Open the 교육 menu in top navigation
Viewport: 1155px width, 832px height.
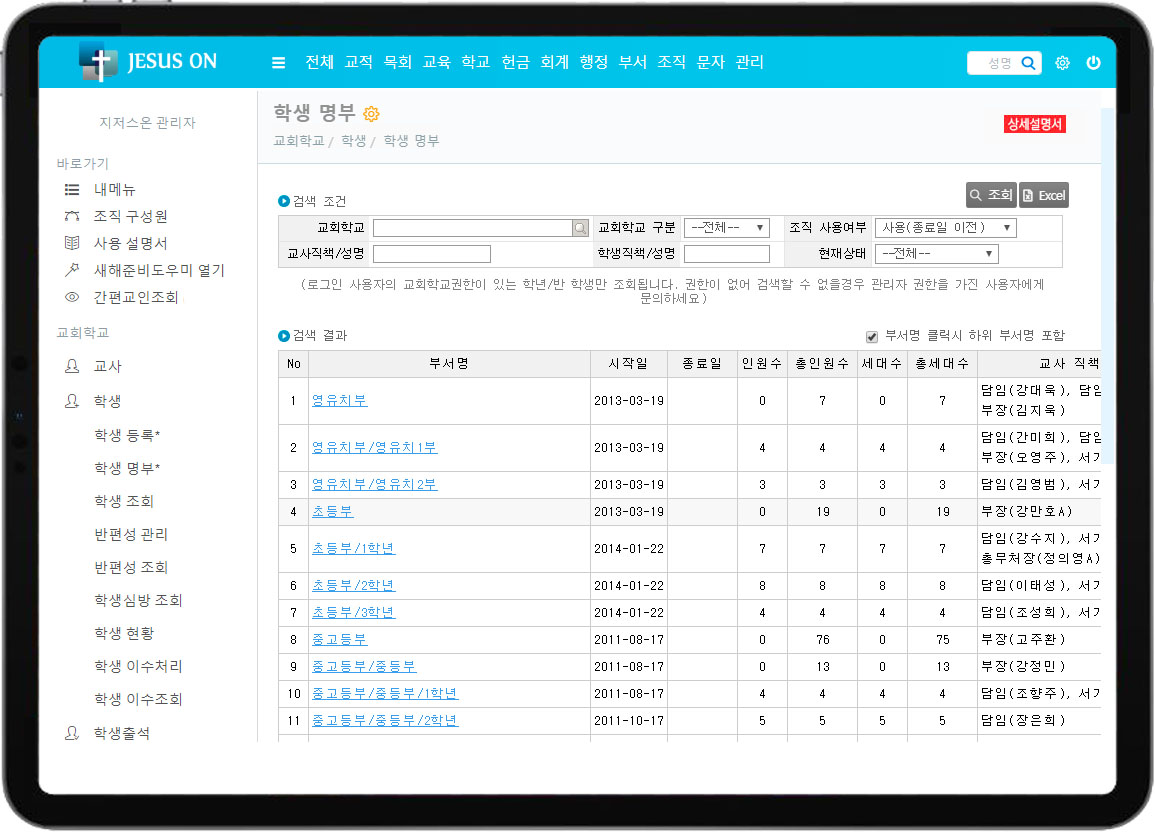436,62
